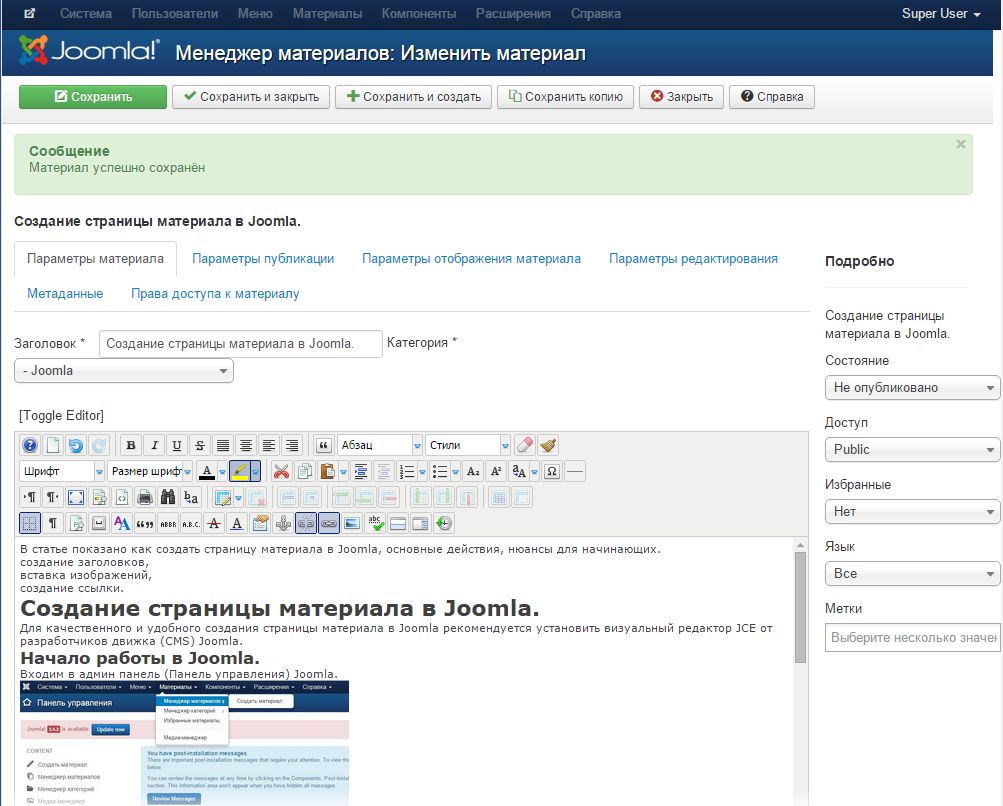The height and width of the screenshot is (806, 1003).
Task: Click the yellow highlight color swatch
Action: point(239,471)
